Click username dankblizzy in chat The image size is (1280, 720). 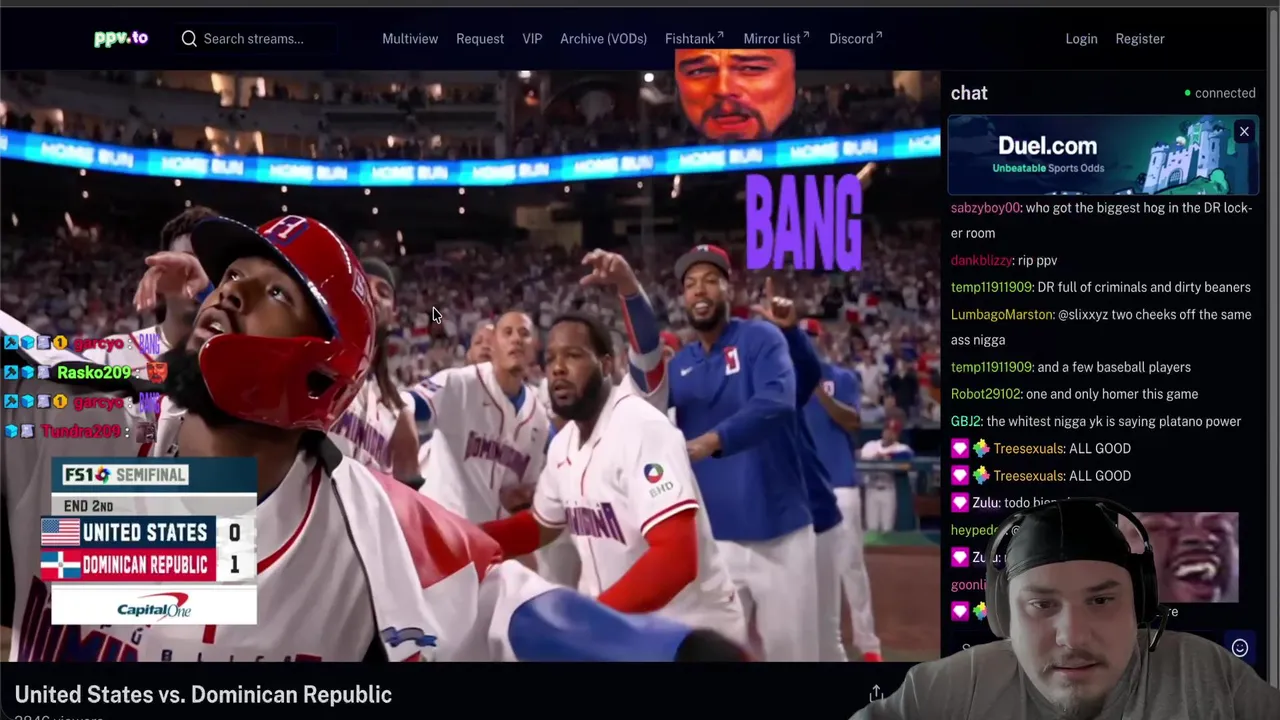tap(981, 260)
